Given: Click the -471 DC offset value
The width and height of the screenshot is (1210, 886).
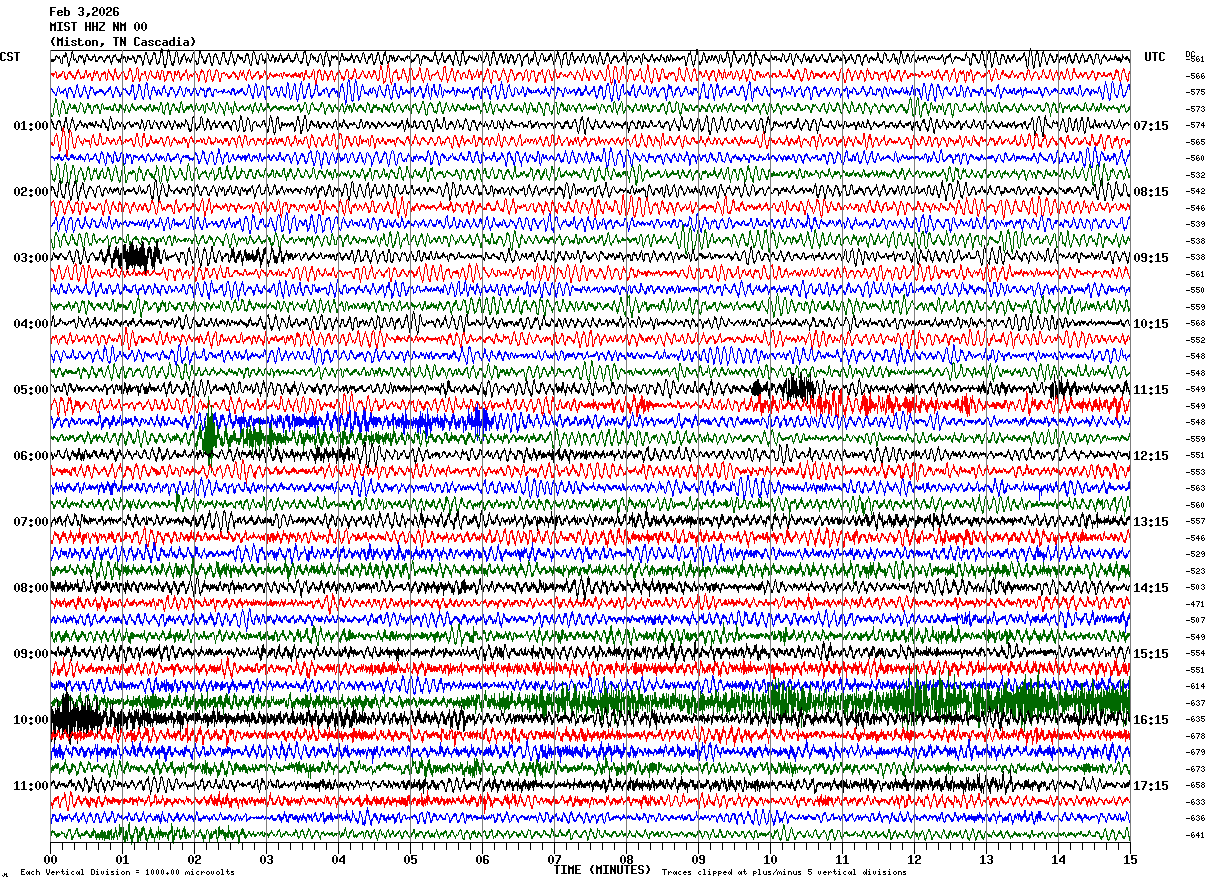Looking at the screenshot, I should pyautogui.click(x=1195, y=604).
